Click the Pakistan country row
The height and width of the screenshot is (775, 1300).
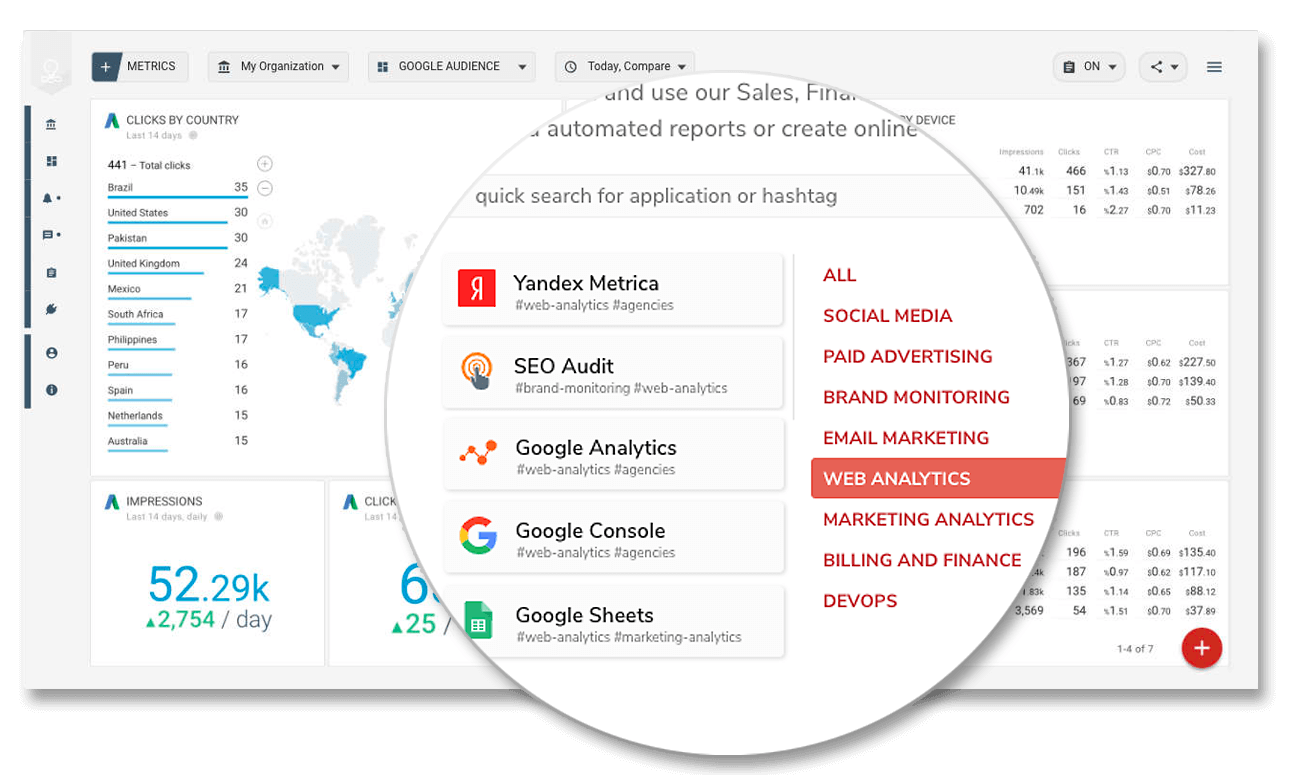(178, 239)
